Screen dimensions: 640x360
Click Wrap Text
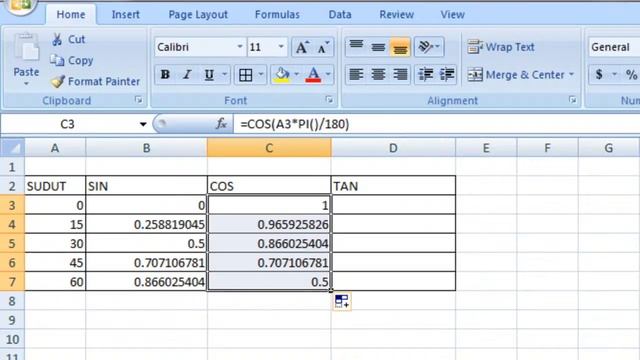[x=501, y=47]
